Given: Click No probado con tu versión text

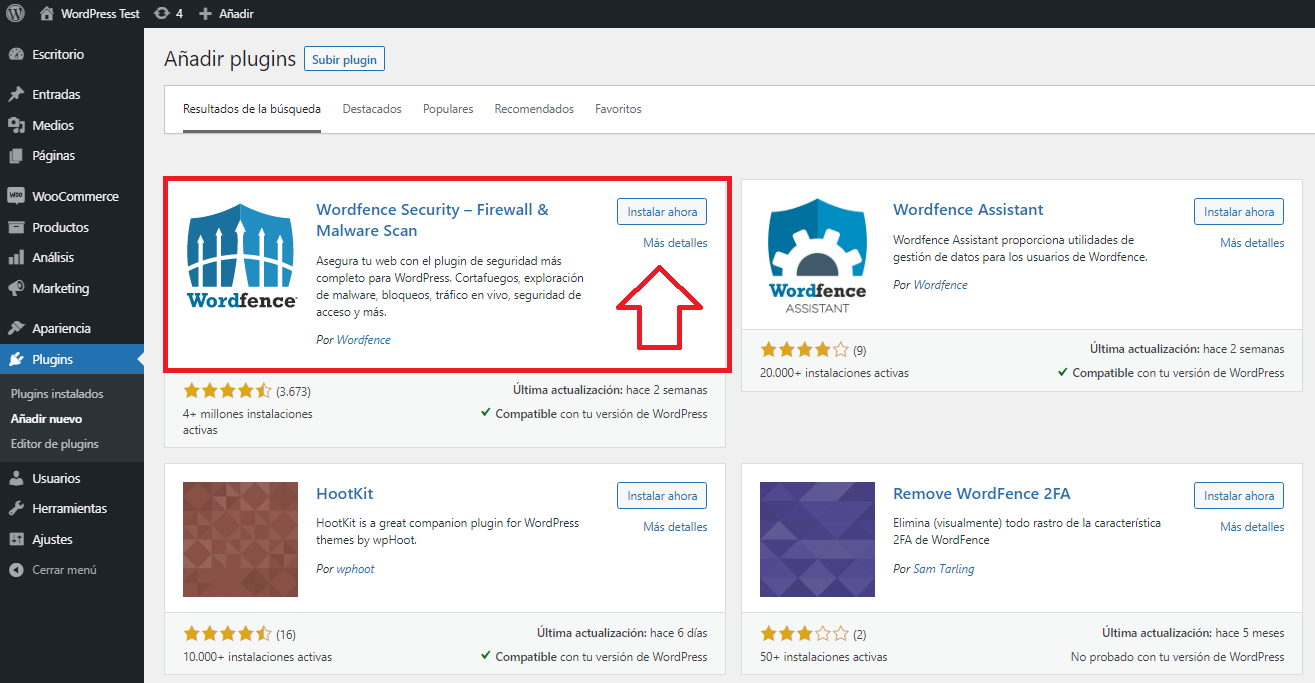Looking at the screenshot, I should click(x=1177, y=657).
